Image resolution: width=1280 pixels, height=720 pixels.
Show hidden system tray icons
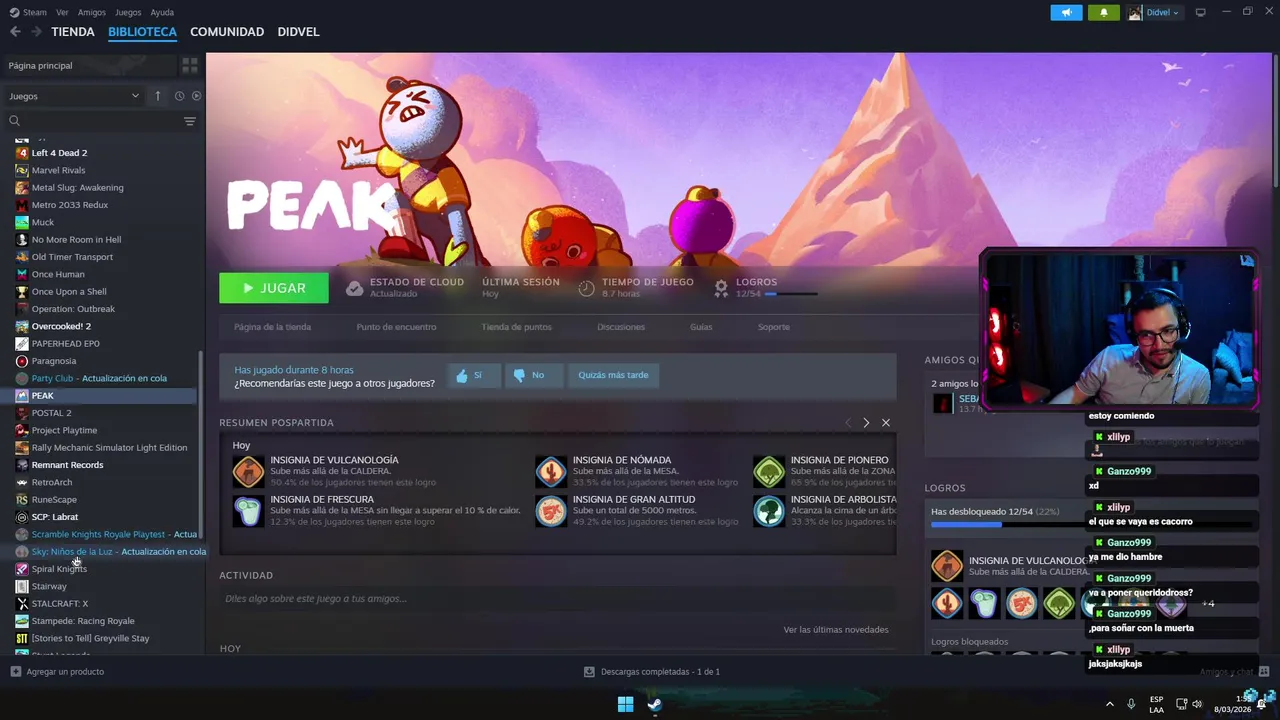(x=1109, y=704)
